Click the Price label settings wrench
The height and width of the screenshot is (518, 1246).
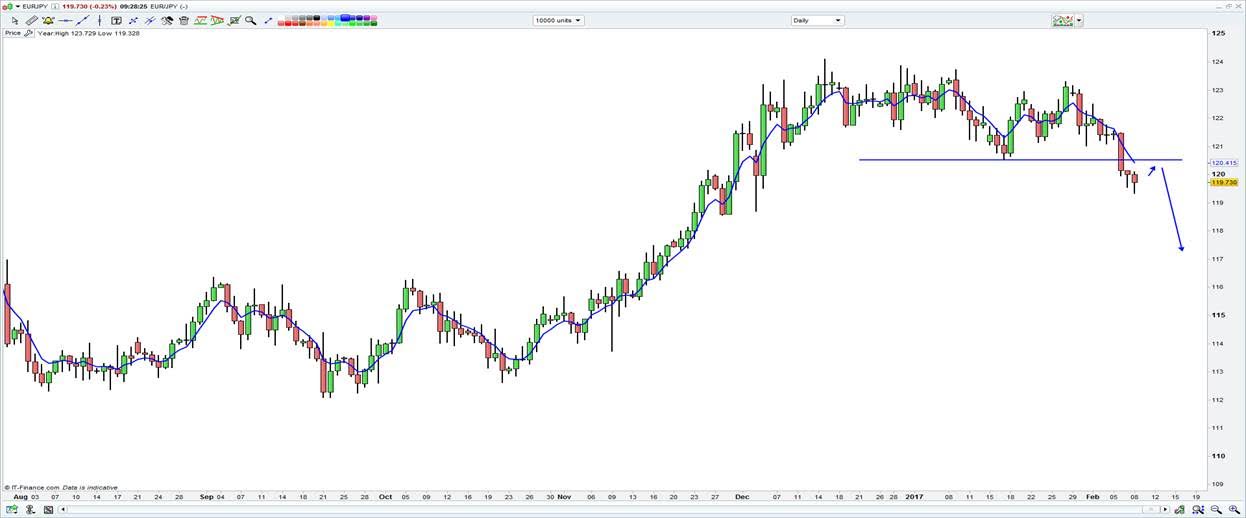point(29,33)
